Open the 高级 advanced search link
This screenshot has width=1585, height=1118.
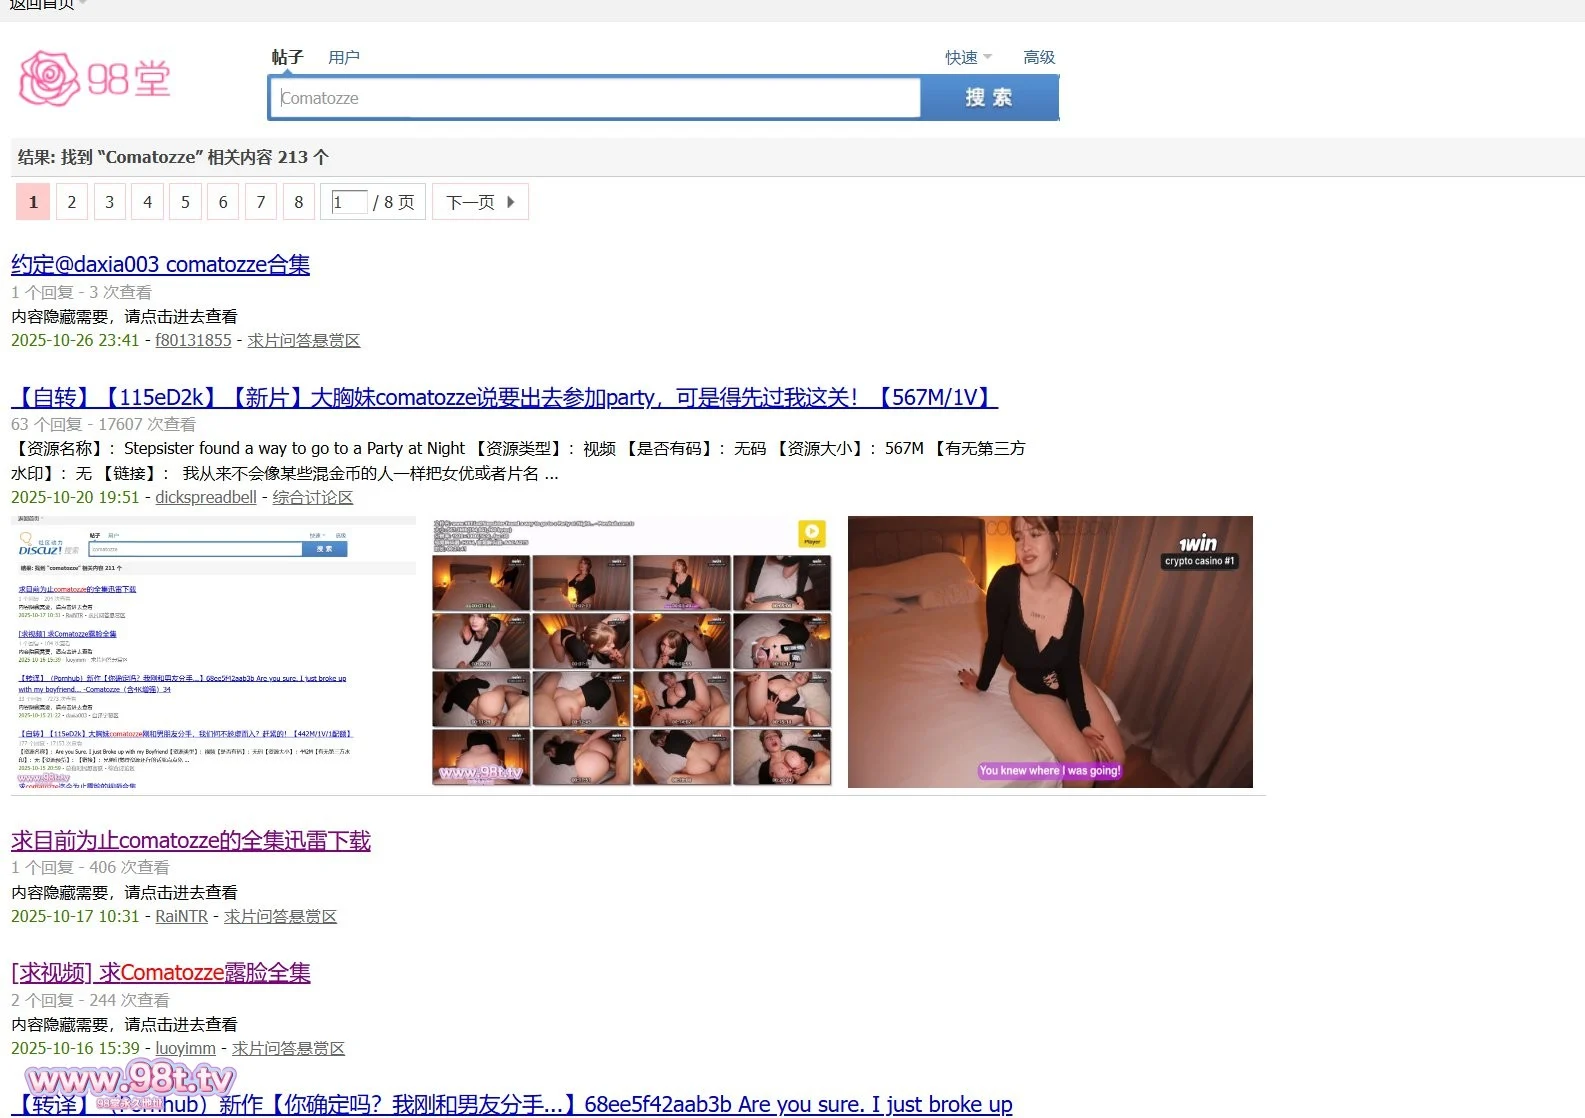pyautogui.click(x=1038, y=58)
